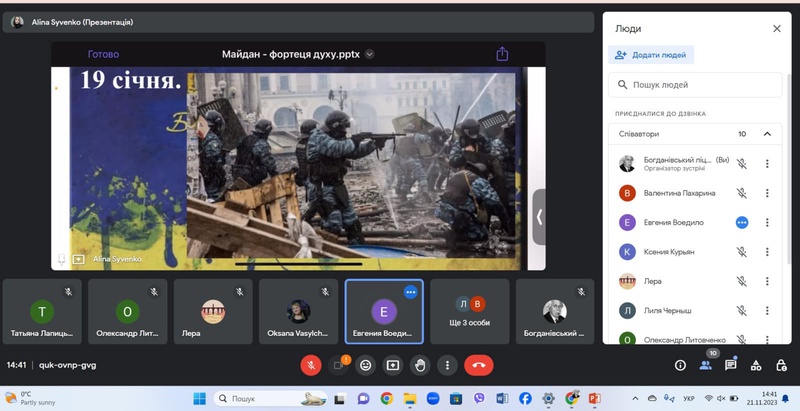The height and width of the screenshot is (411, 800).
Task: Open PowerPoint from the taskbar
Action: click(x=594, y=398)
